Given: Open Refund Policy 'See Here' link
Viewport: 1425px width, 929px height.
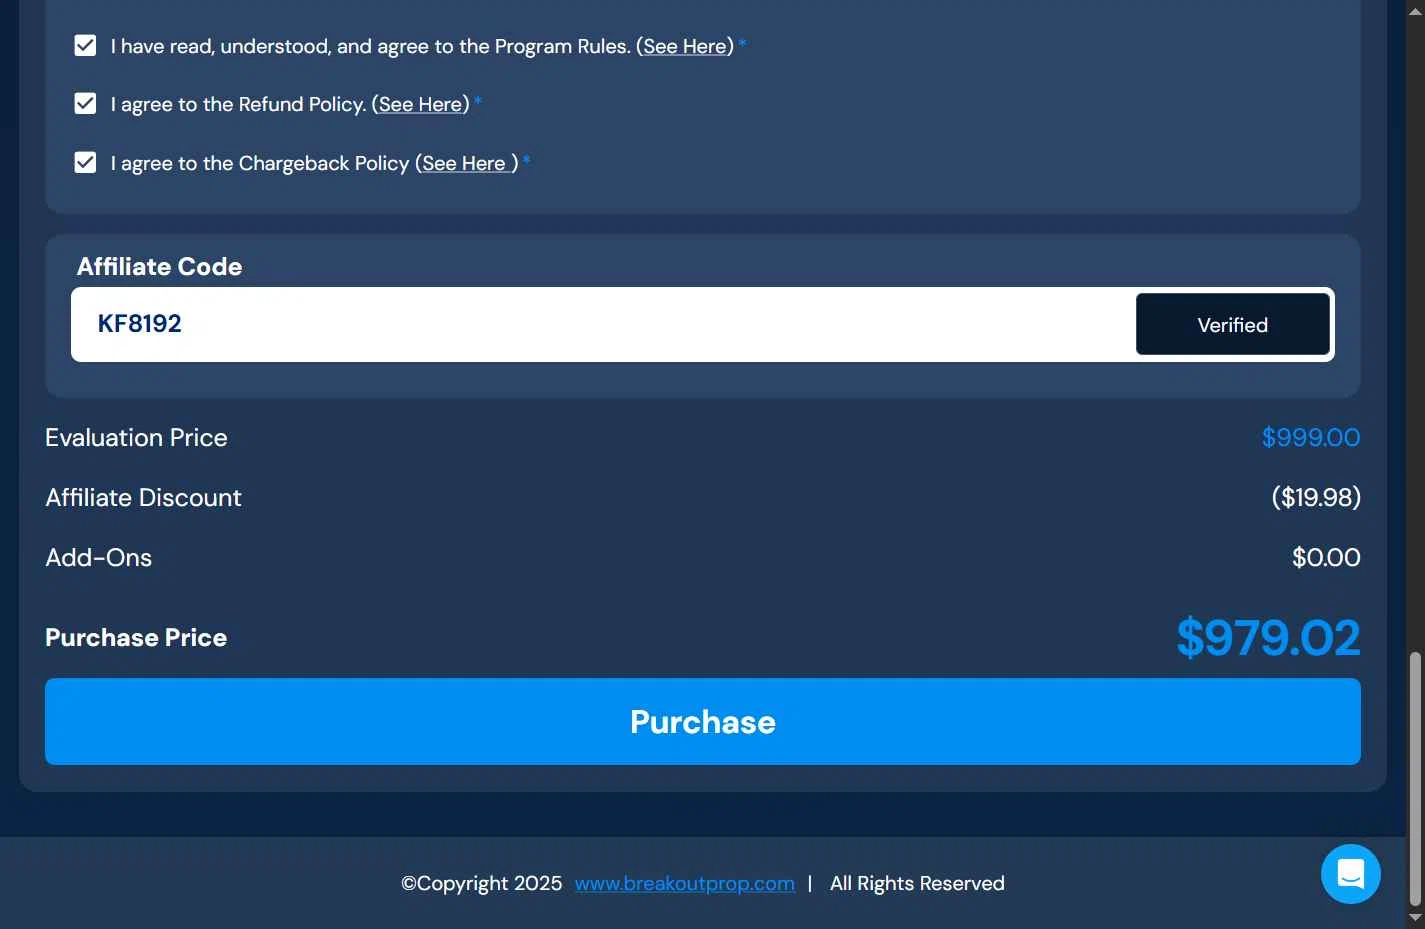Looking at the screenshot, I should 420,104.
